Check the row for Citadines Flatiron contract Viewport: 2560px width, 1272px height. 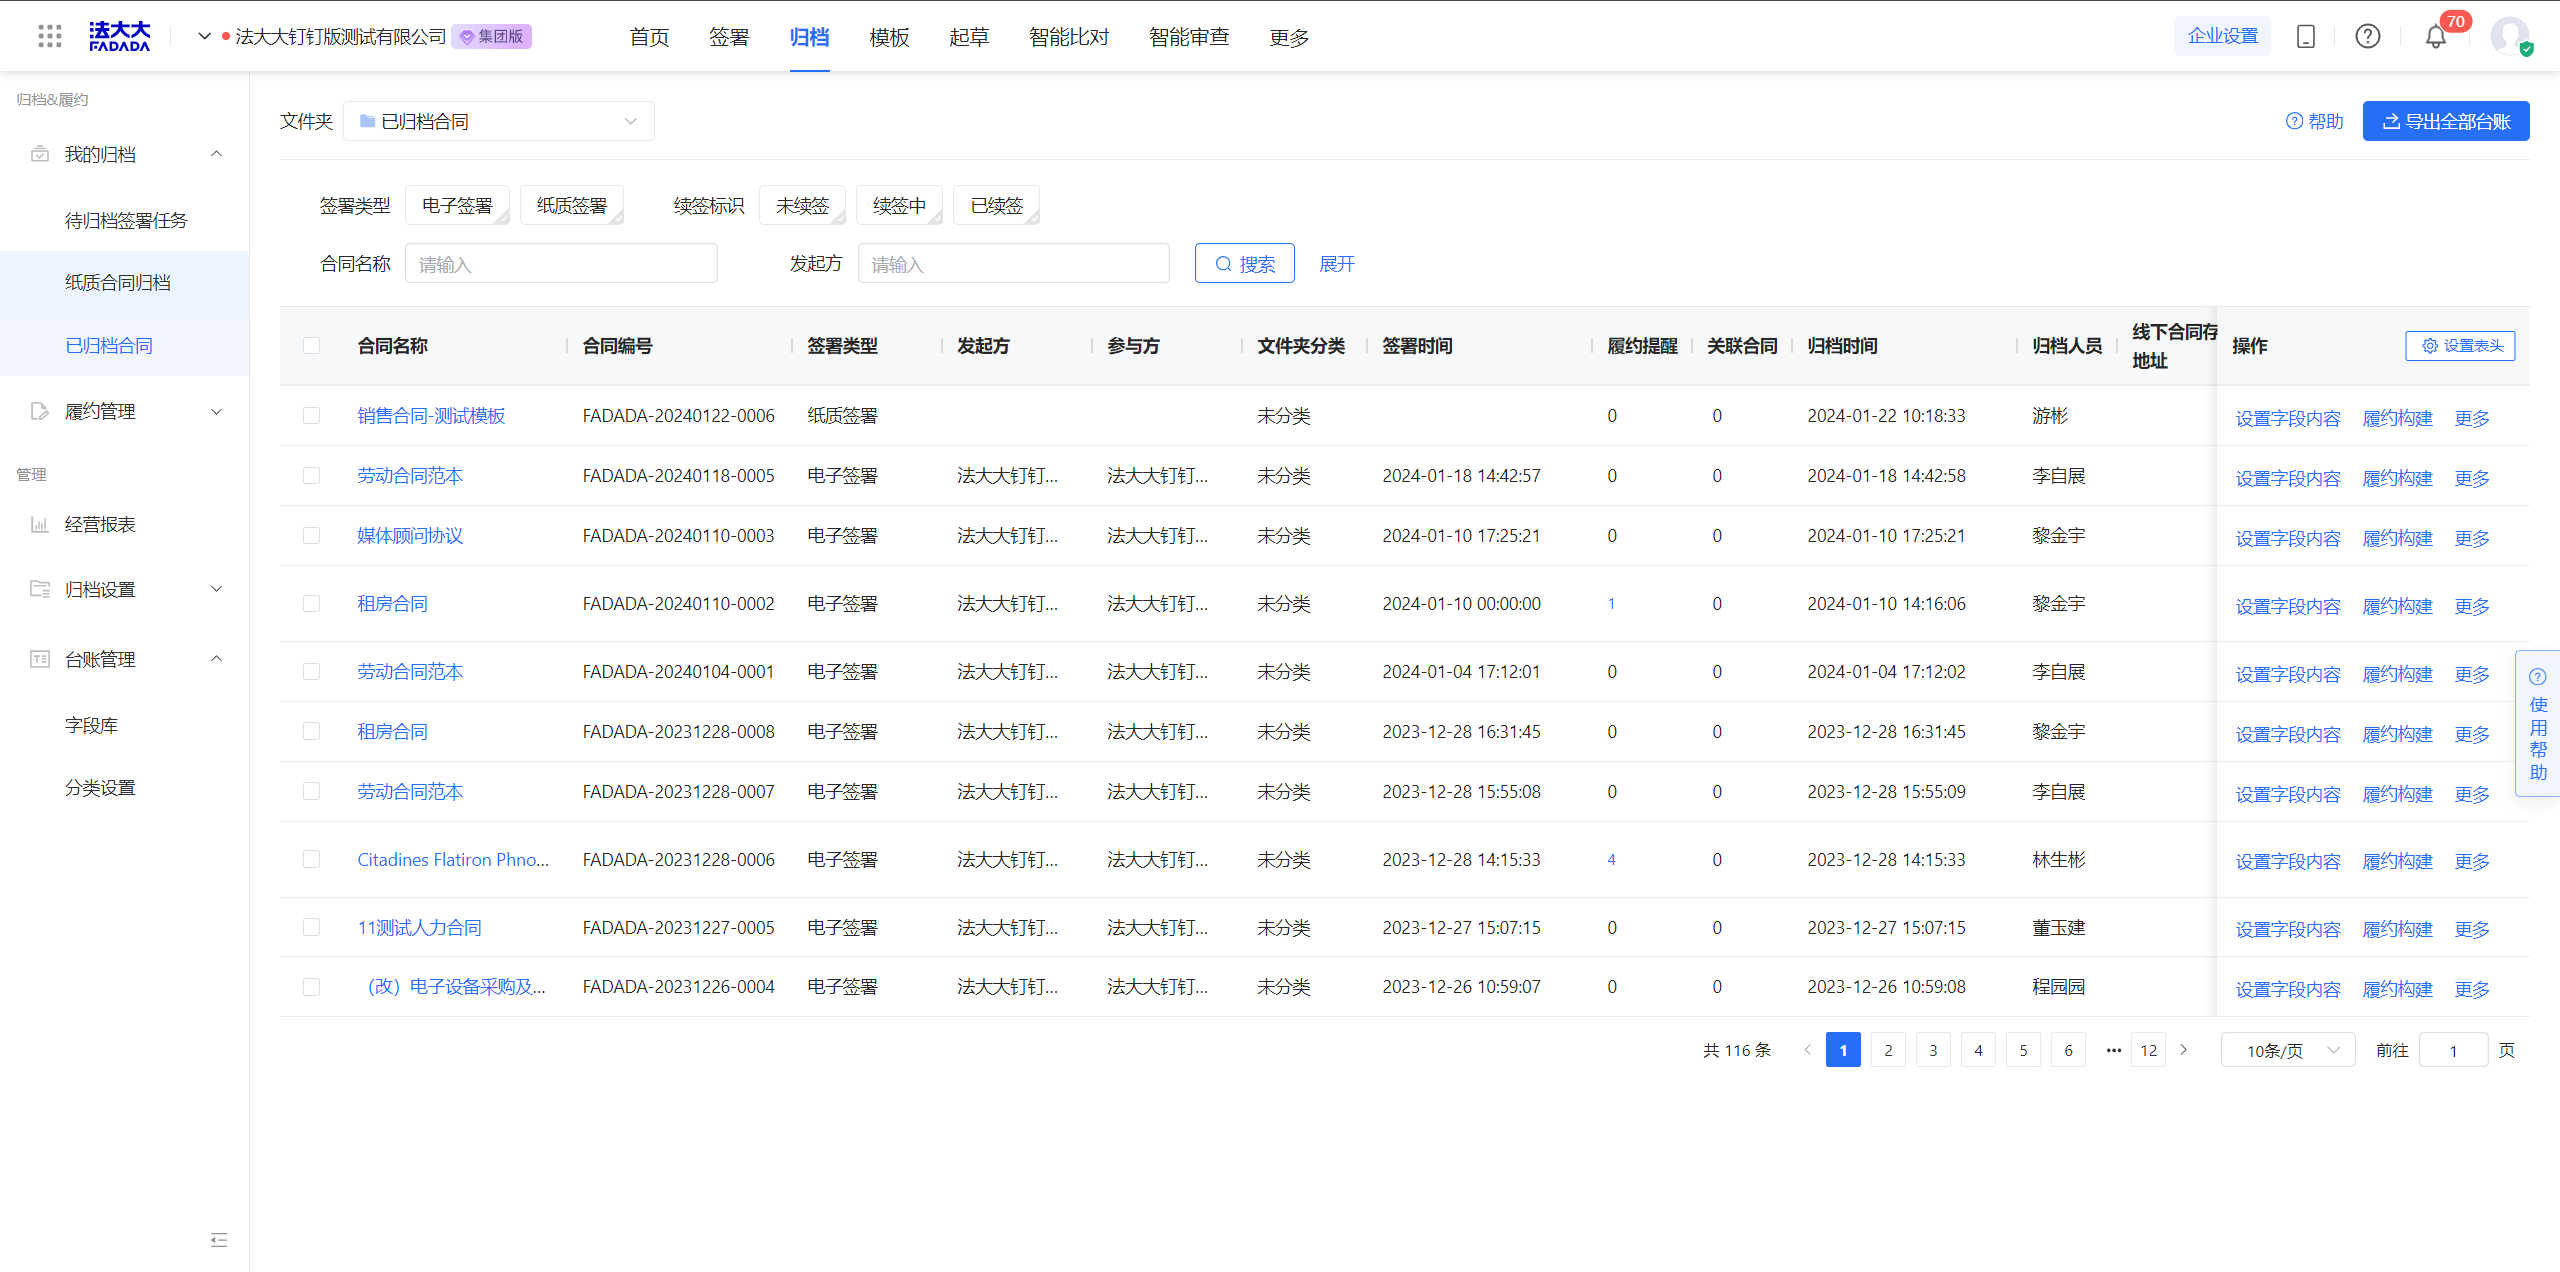(312, 860)
